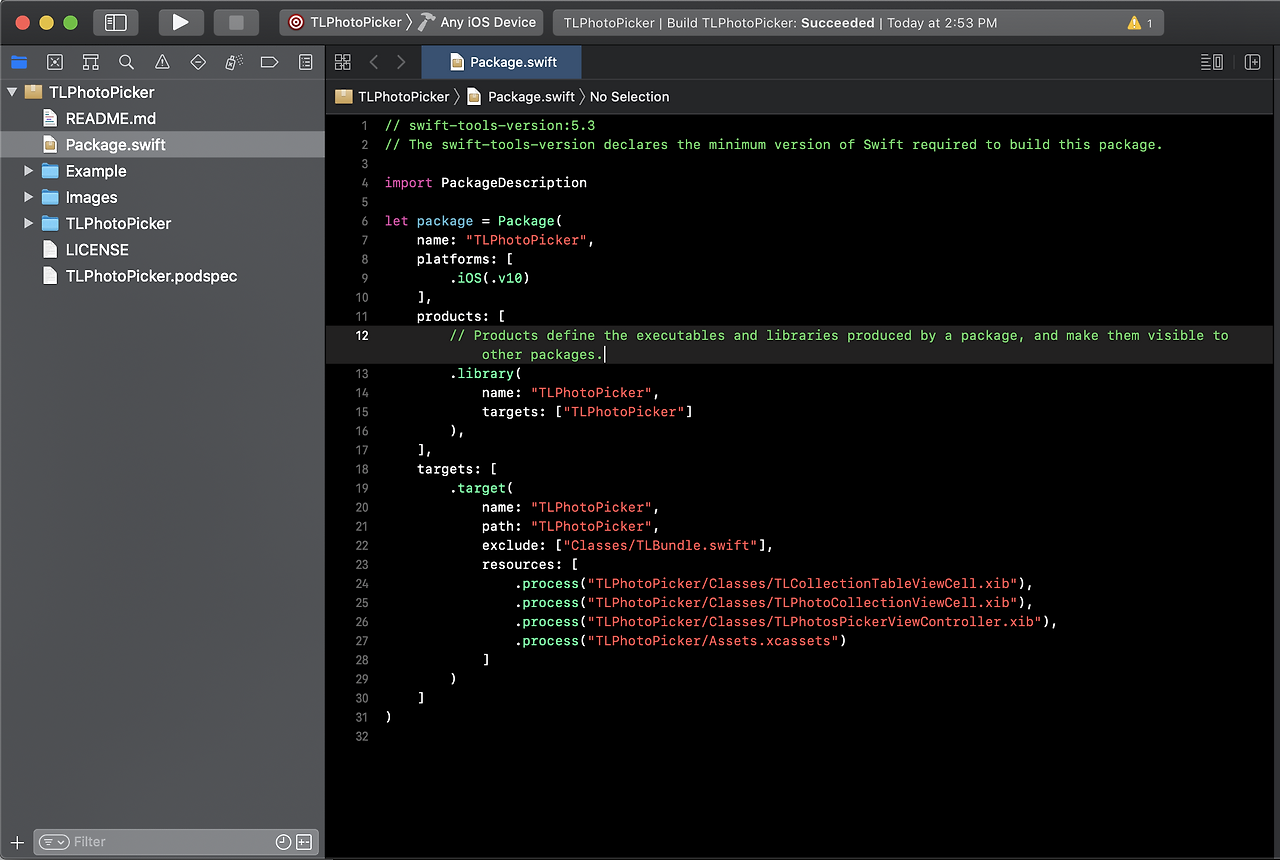The height and width of the screenshot is (860, 1280).
Task: Toggle the navigator sidebar visibility
Action: point(116,22)
